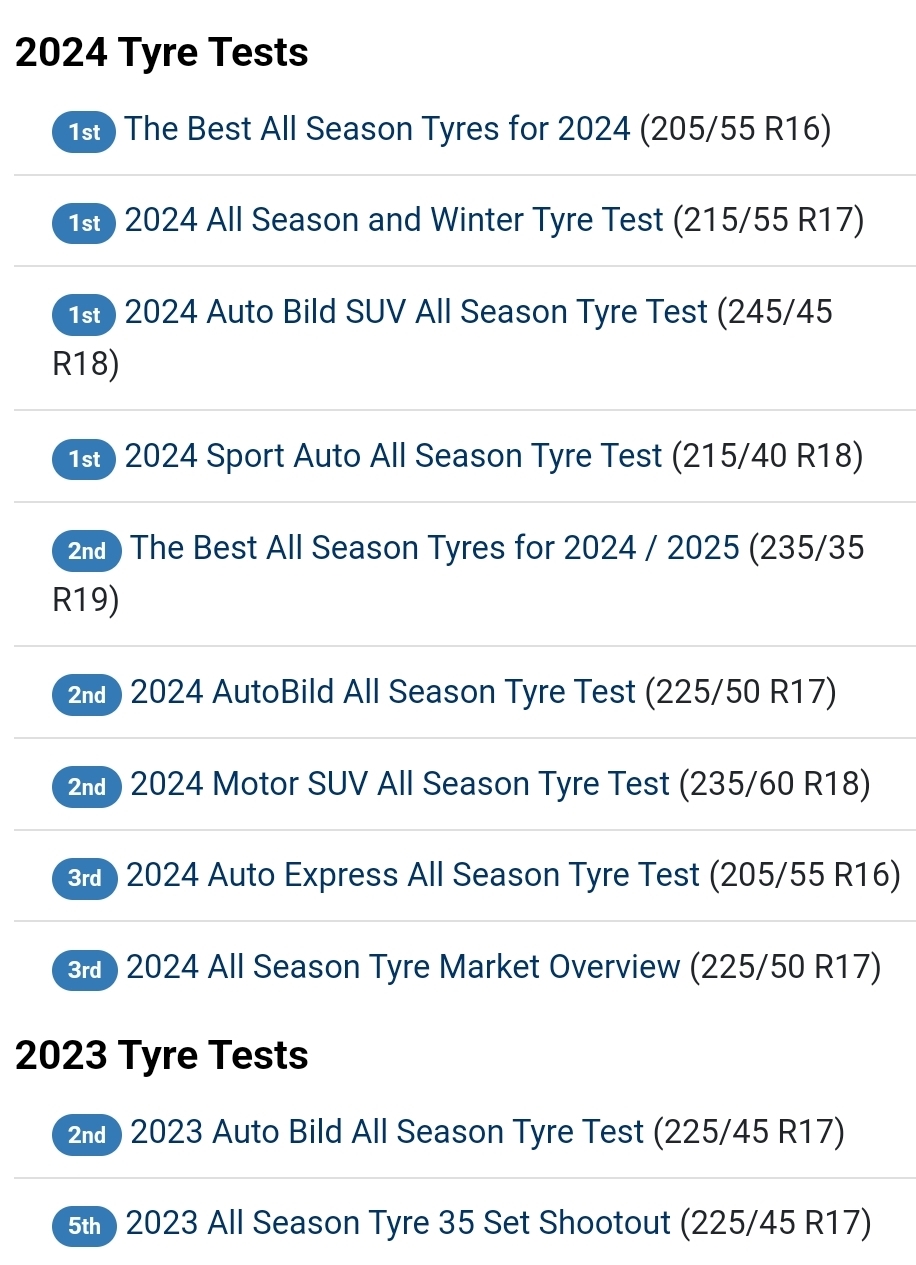Click the 5th badge beside 35 Set Shootout
This screenshot has height=1265, width=916.
(x=85, y=1226)
